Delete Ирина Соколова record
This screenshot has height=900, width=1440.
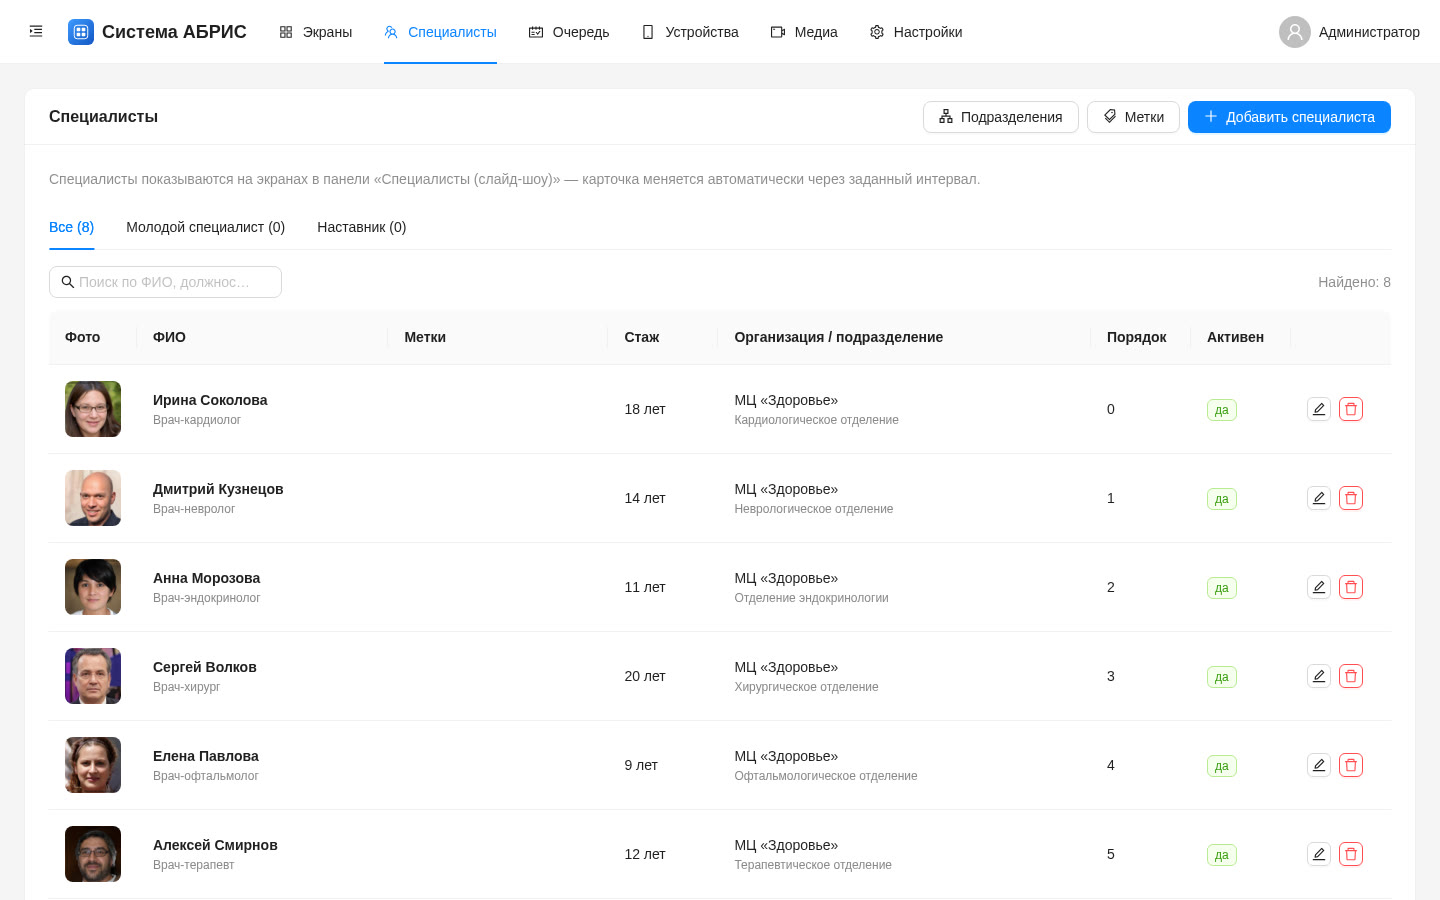click(x=1351, y=409)
